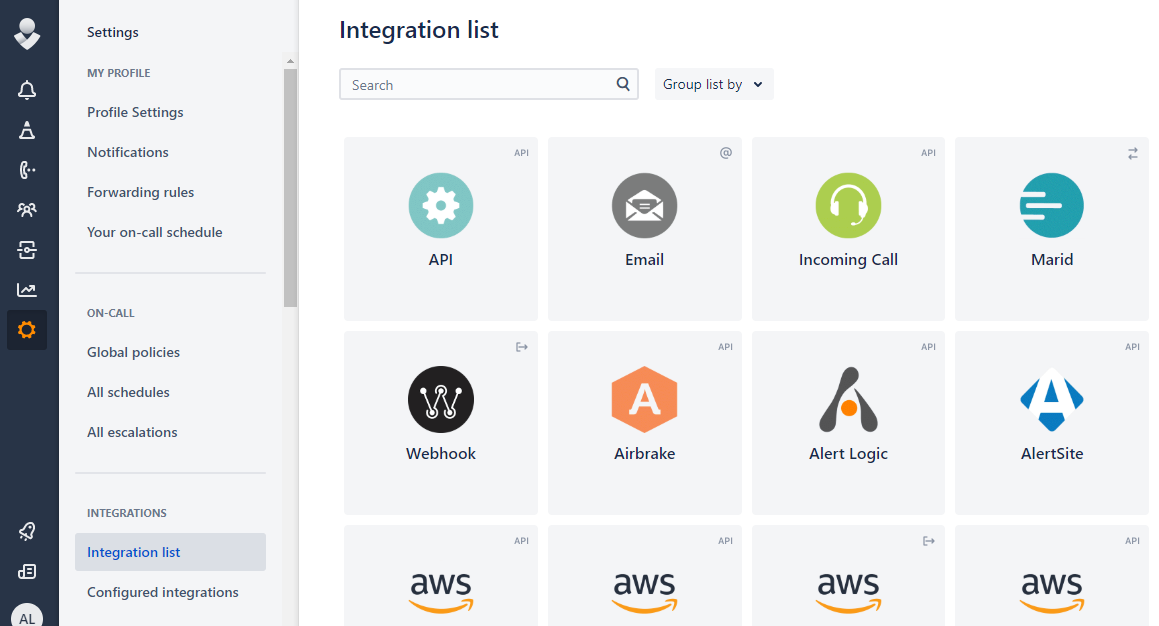Open Services icon in sidebar

pyautogui.click(x=27, y=250)
